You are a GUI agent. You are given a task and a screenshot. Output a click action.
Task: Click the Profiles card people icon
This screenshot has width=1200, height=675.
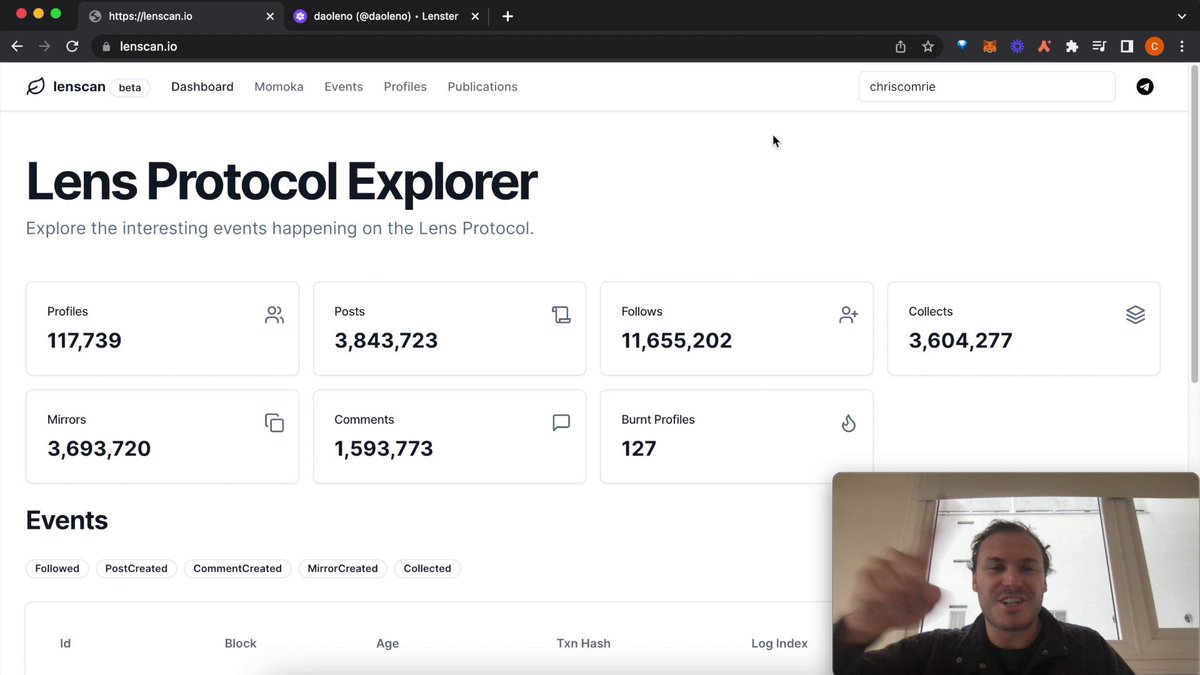274,315
